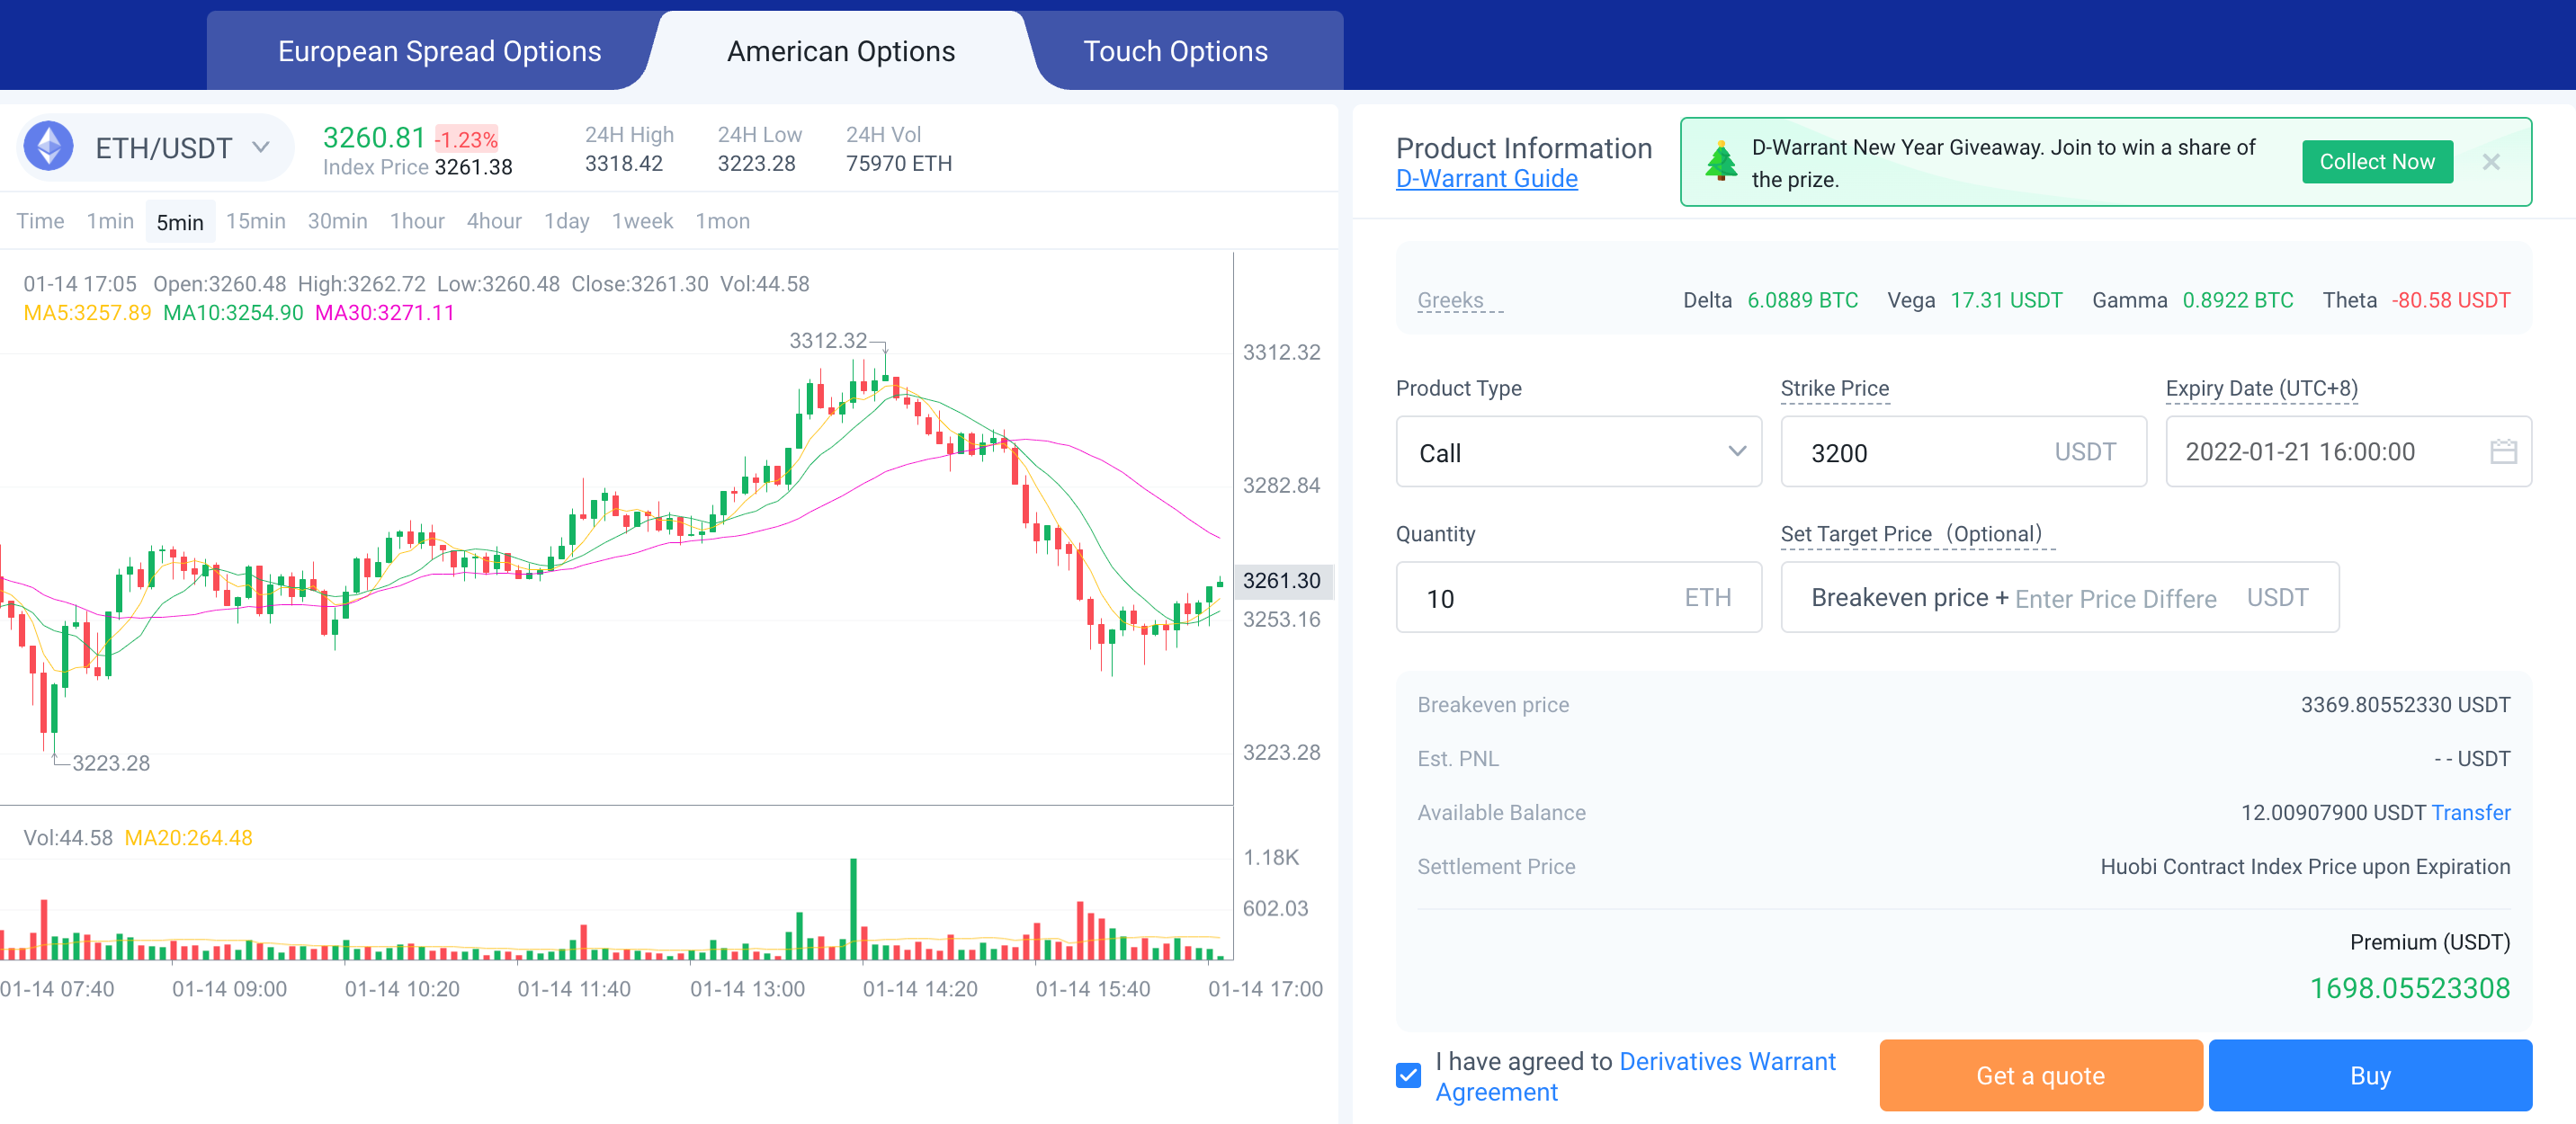2576x1124 pixels.
Task: Click the Collect Now button
Action: (2376, 162)
